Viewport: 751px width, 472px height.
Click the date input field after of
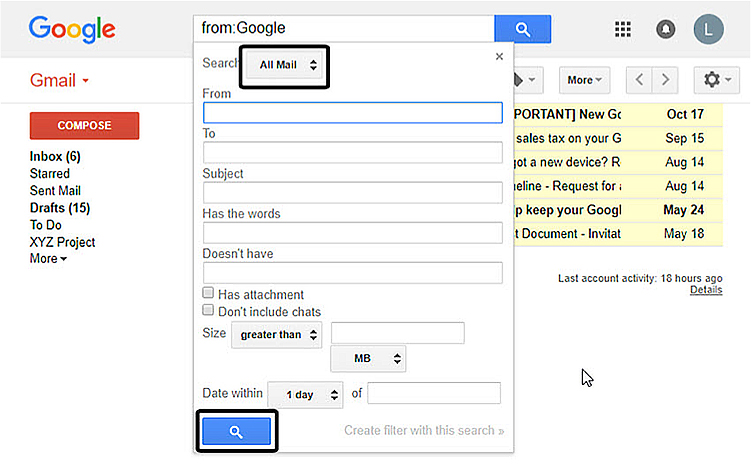(434, 393)
